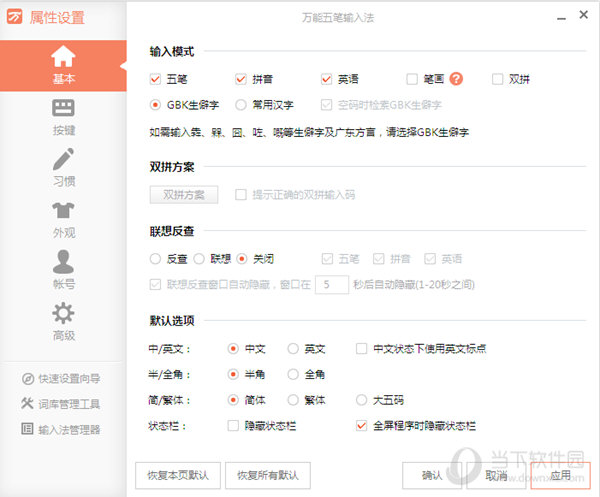Select 简体 character radio button
This screenshot has height=497, width=600.
pyautogui.click(x=233, y=400)
